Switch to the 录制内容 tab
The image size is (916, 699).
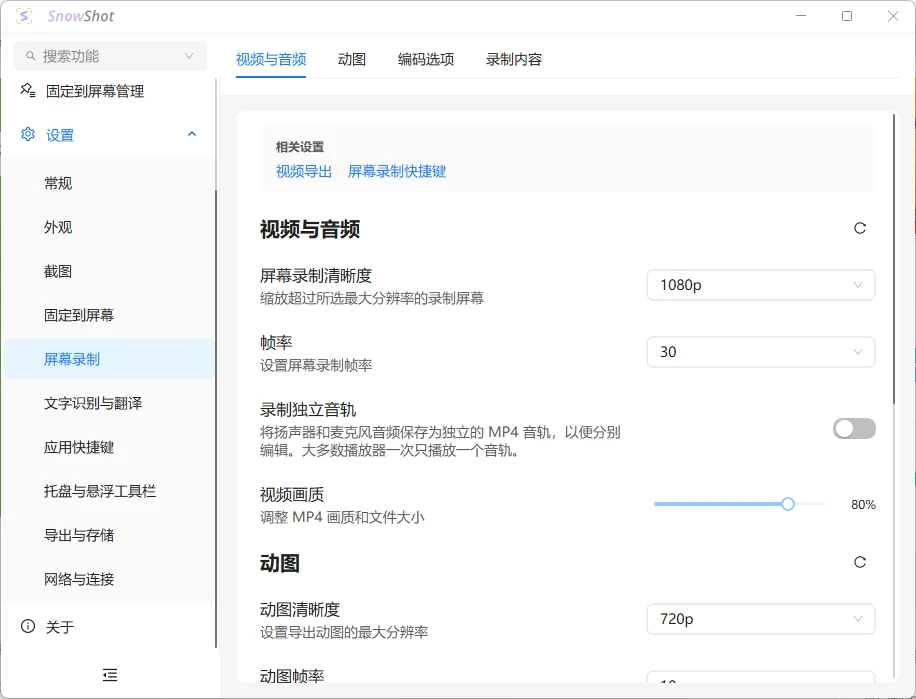[x=513, y=60]
